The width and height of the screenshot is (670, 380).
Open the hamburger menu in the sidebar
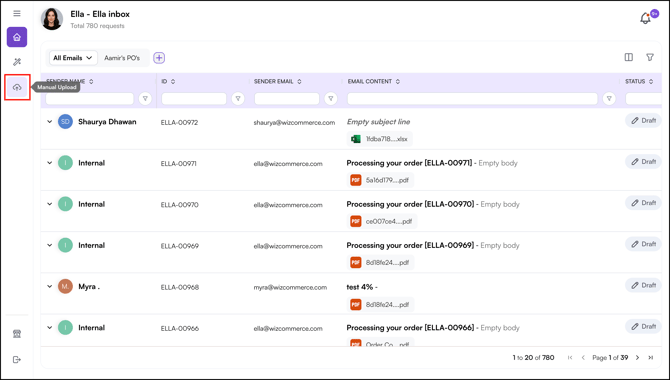(x=17, y=14)
